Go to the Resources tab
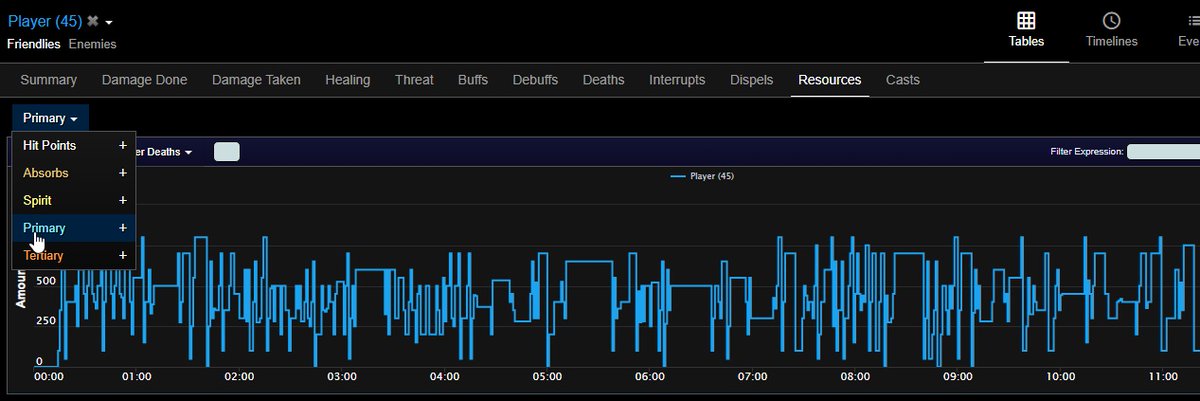This screenshot has width=1200, height=401. [829, 80]
